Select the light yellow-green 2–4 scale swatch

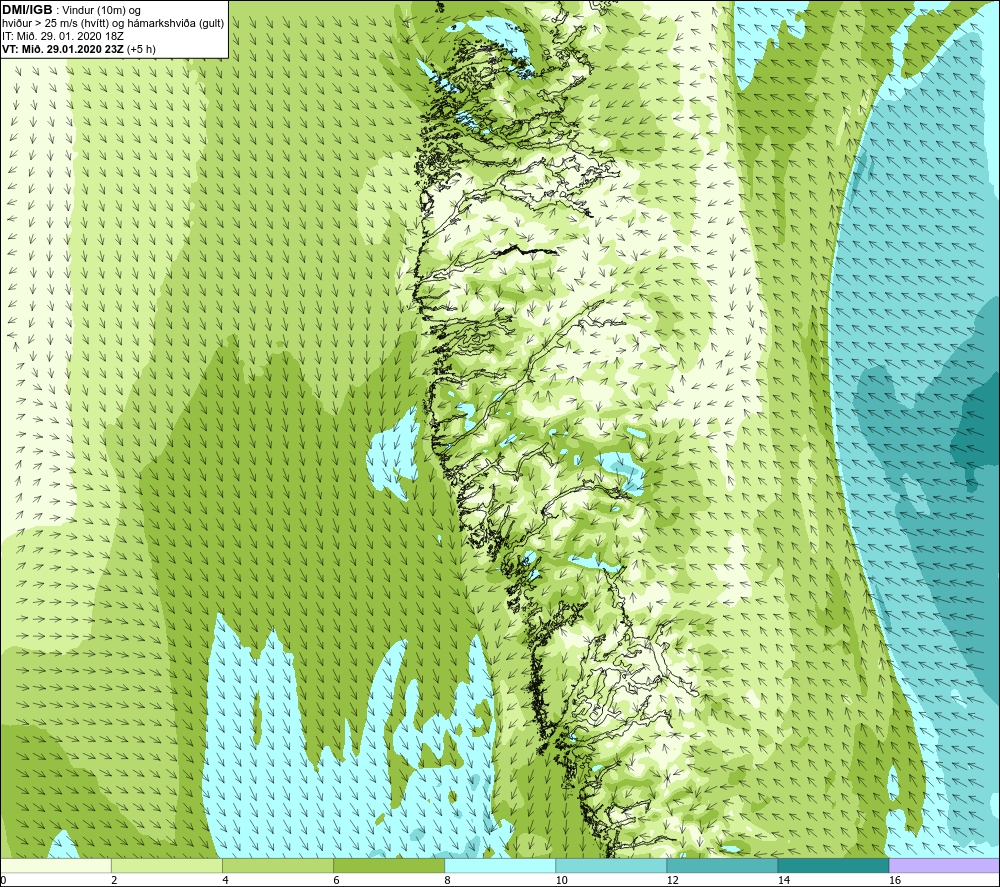[167, 865]
